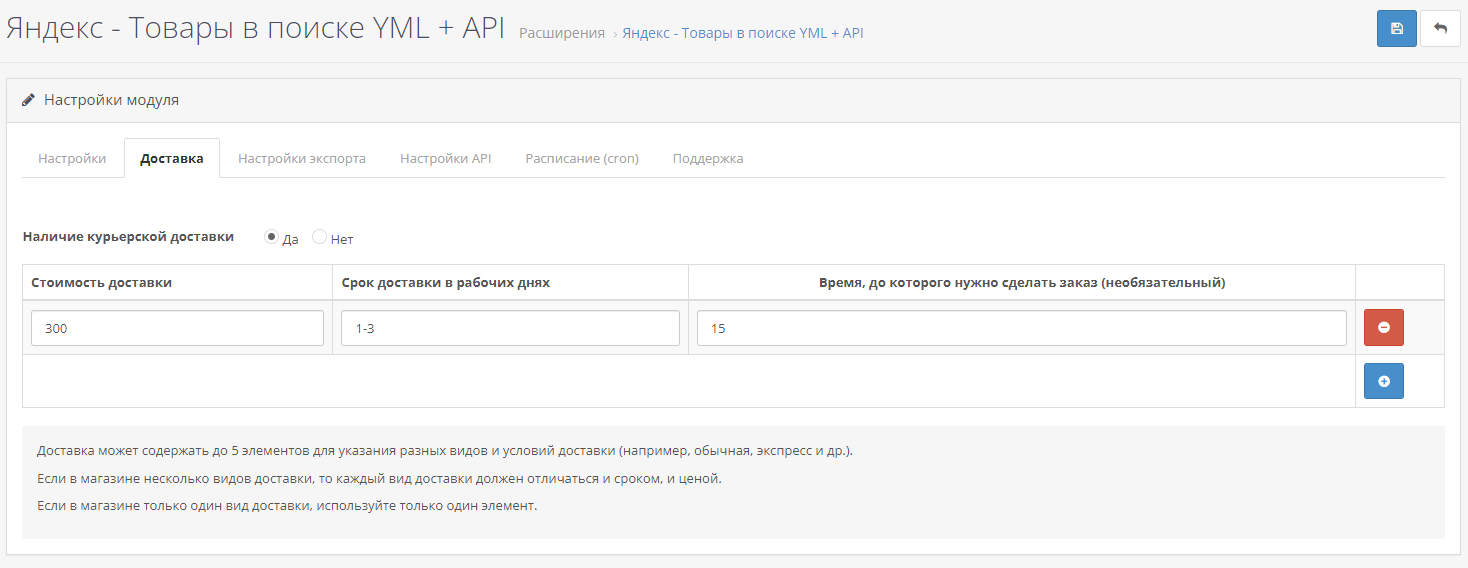Viewport: 1468px width, 568px height.
Task: Open the Доставка tab
Action: [172, 158]
